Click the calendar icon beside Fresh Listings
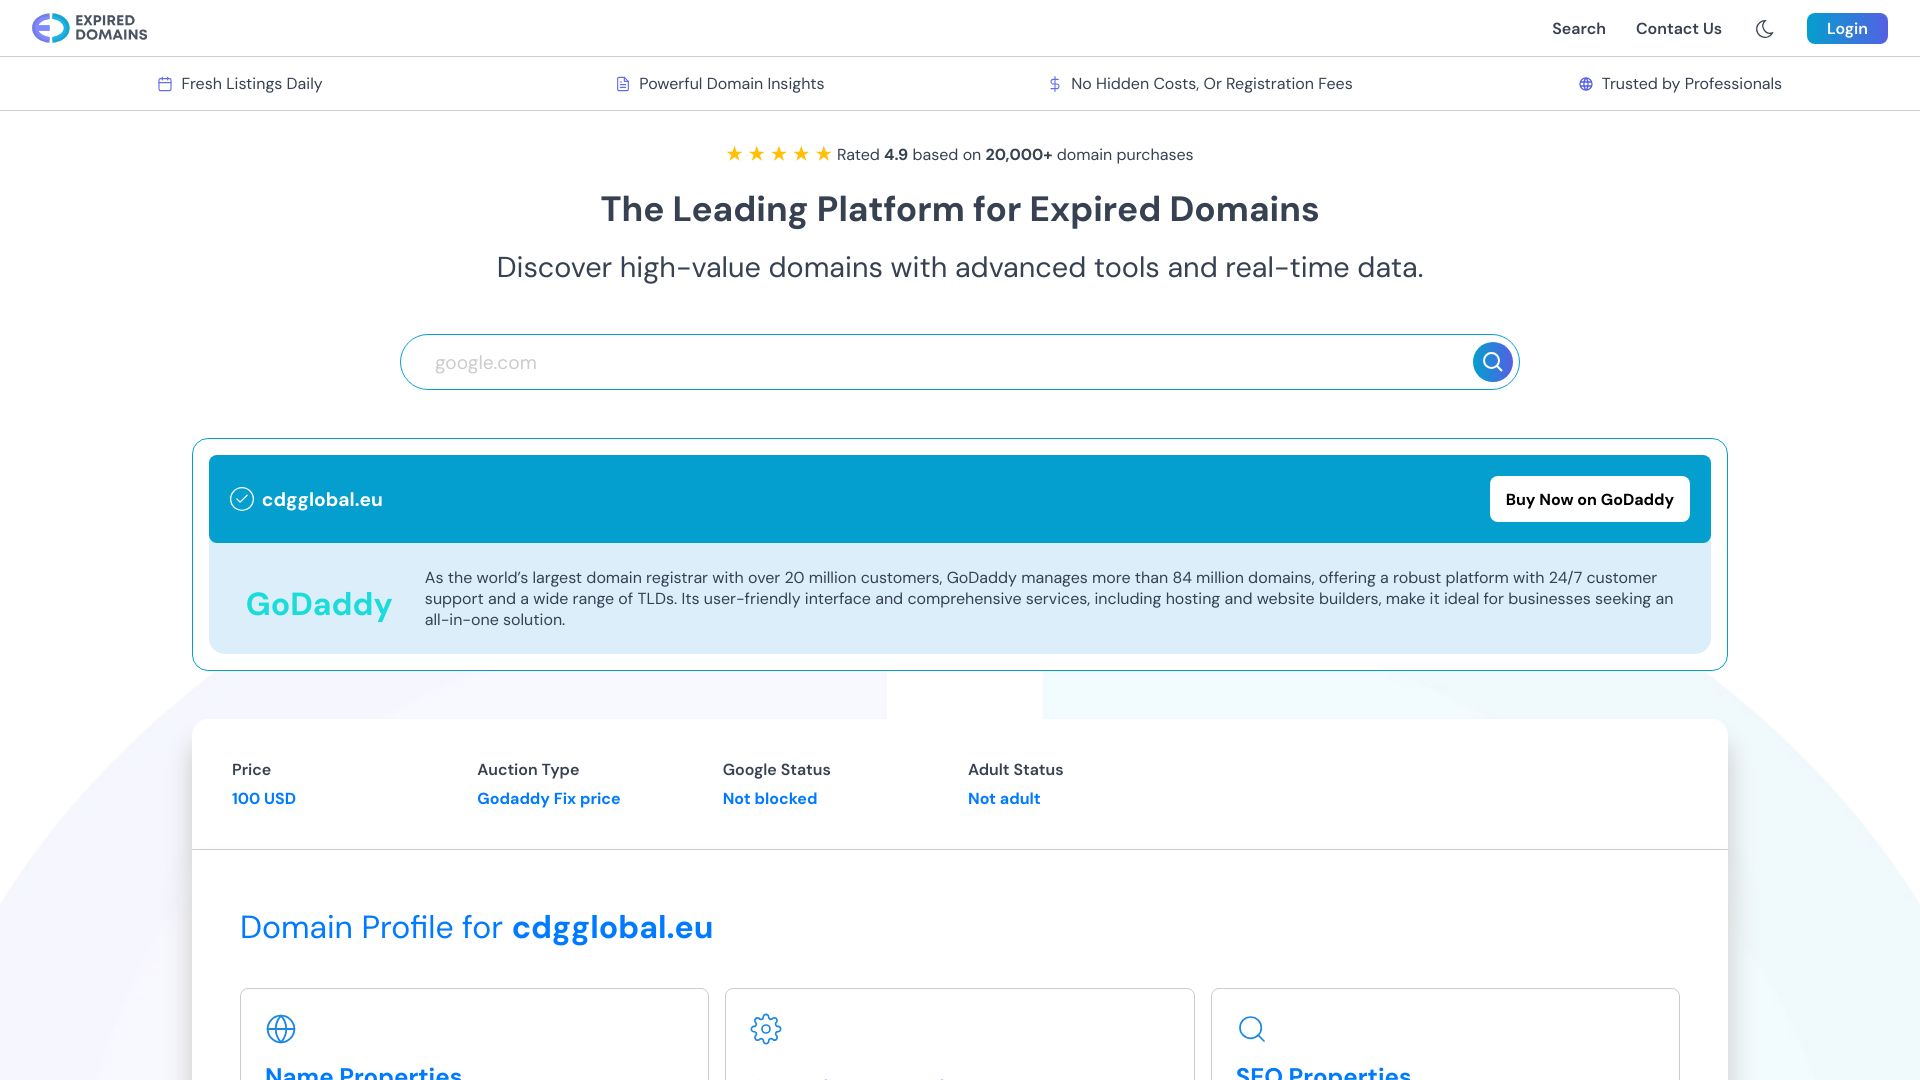The width and height of the screenshot is (1920, 1080). click(x=165, y=84)
